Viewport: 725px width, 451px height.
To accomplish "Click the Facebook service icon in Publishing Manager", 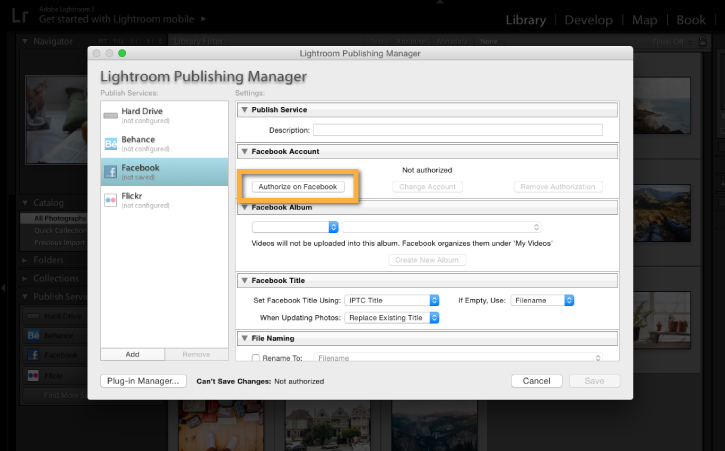I will click(x=111, y=172).
